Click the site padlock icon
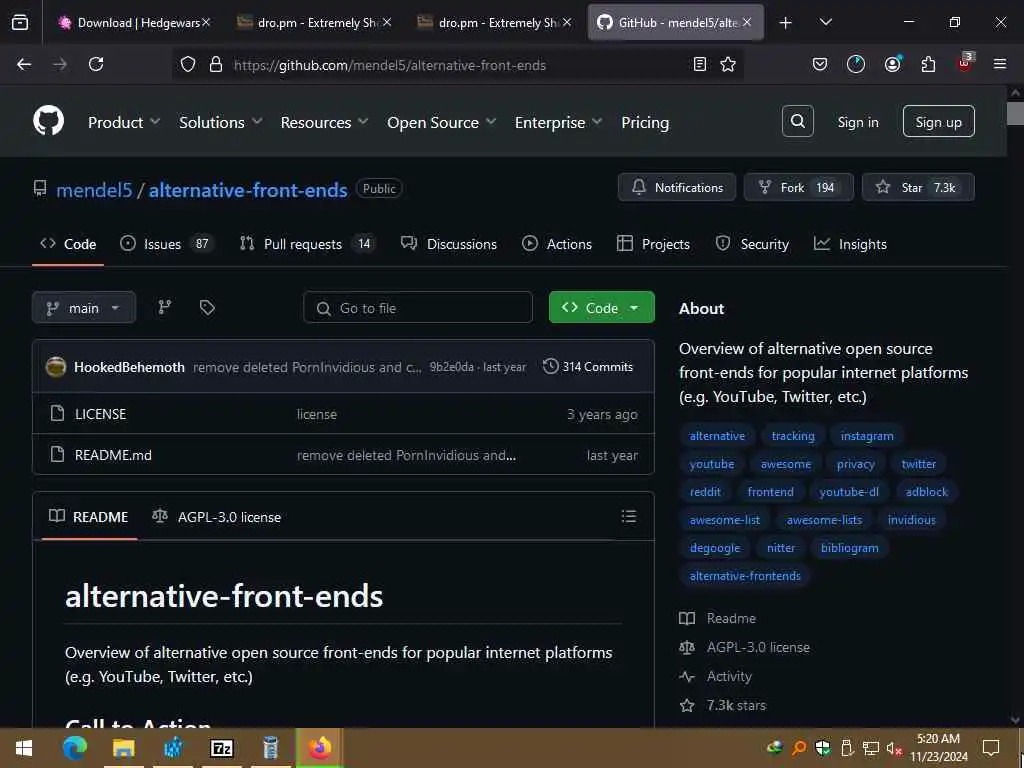This screenshot has height=768, width=1024. (216, 65)
